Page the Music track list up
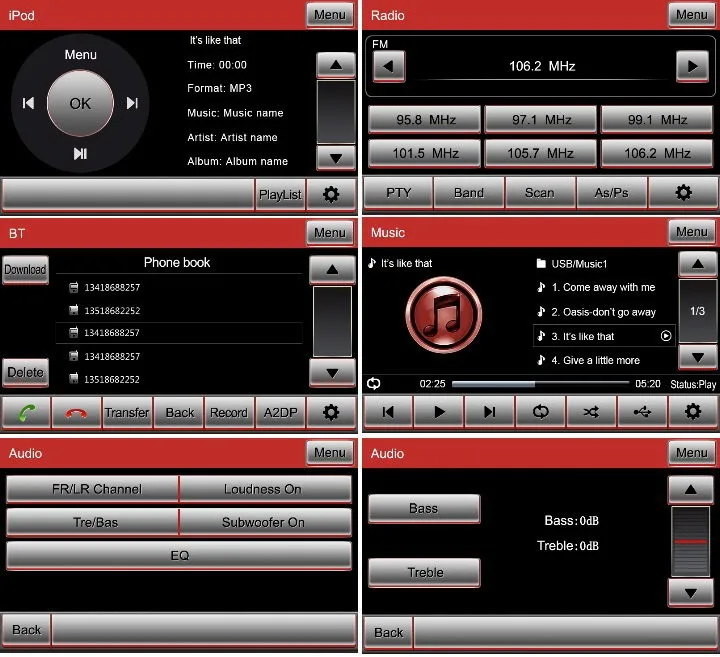Image resolution: width=720 pixels, height=657 pixels. point(698,264)
